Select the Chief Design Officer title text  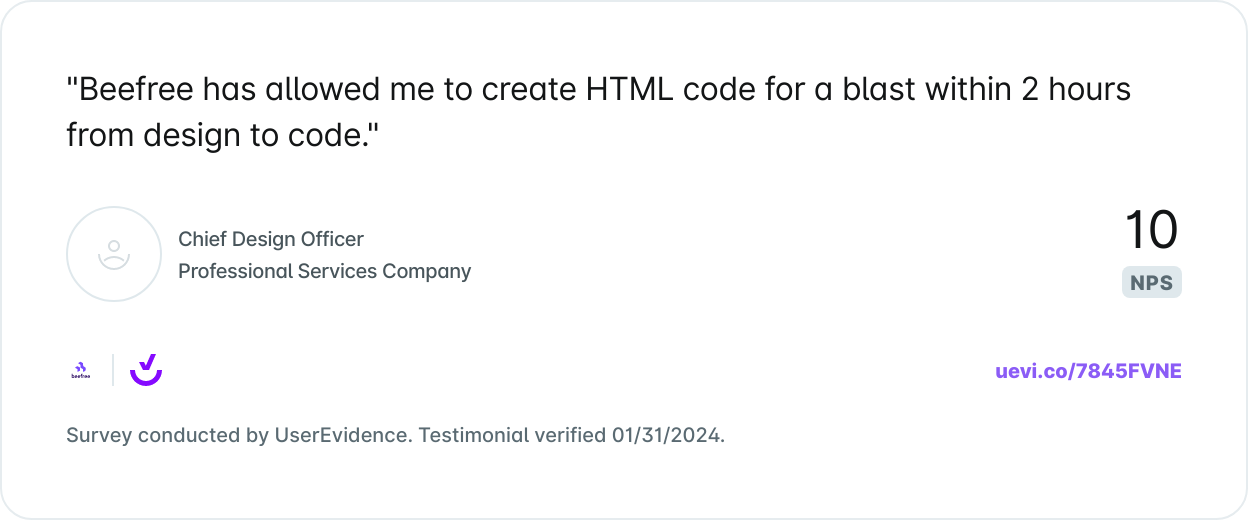coord(271,239)
